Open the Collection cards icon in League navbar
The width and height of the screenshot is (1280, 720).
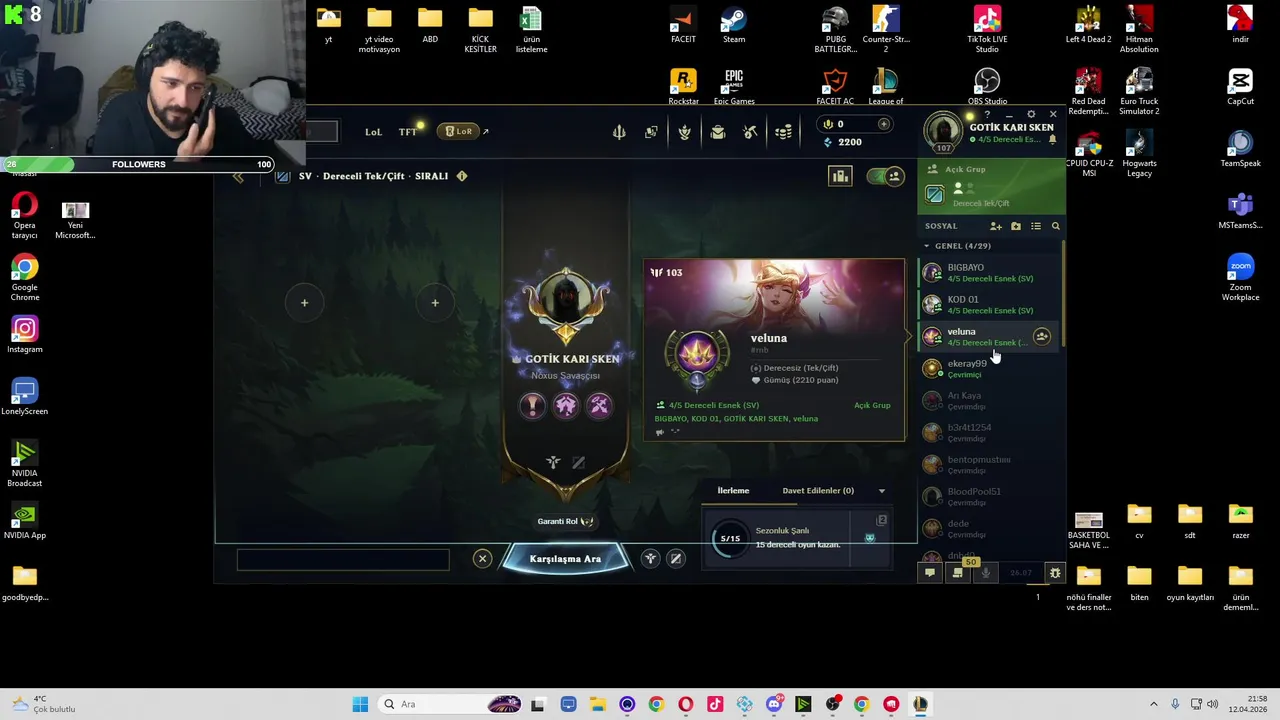(x=651, y=132)
